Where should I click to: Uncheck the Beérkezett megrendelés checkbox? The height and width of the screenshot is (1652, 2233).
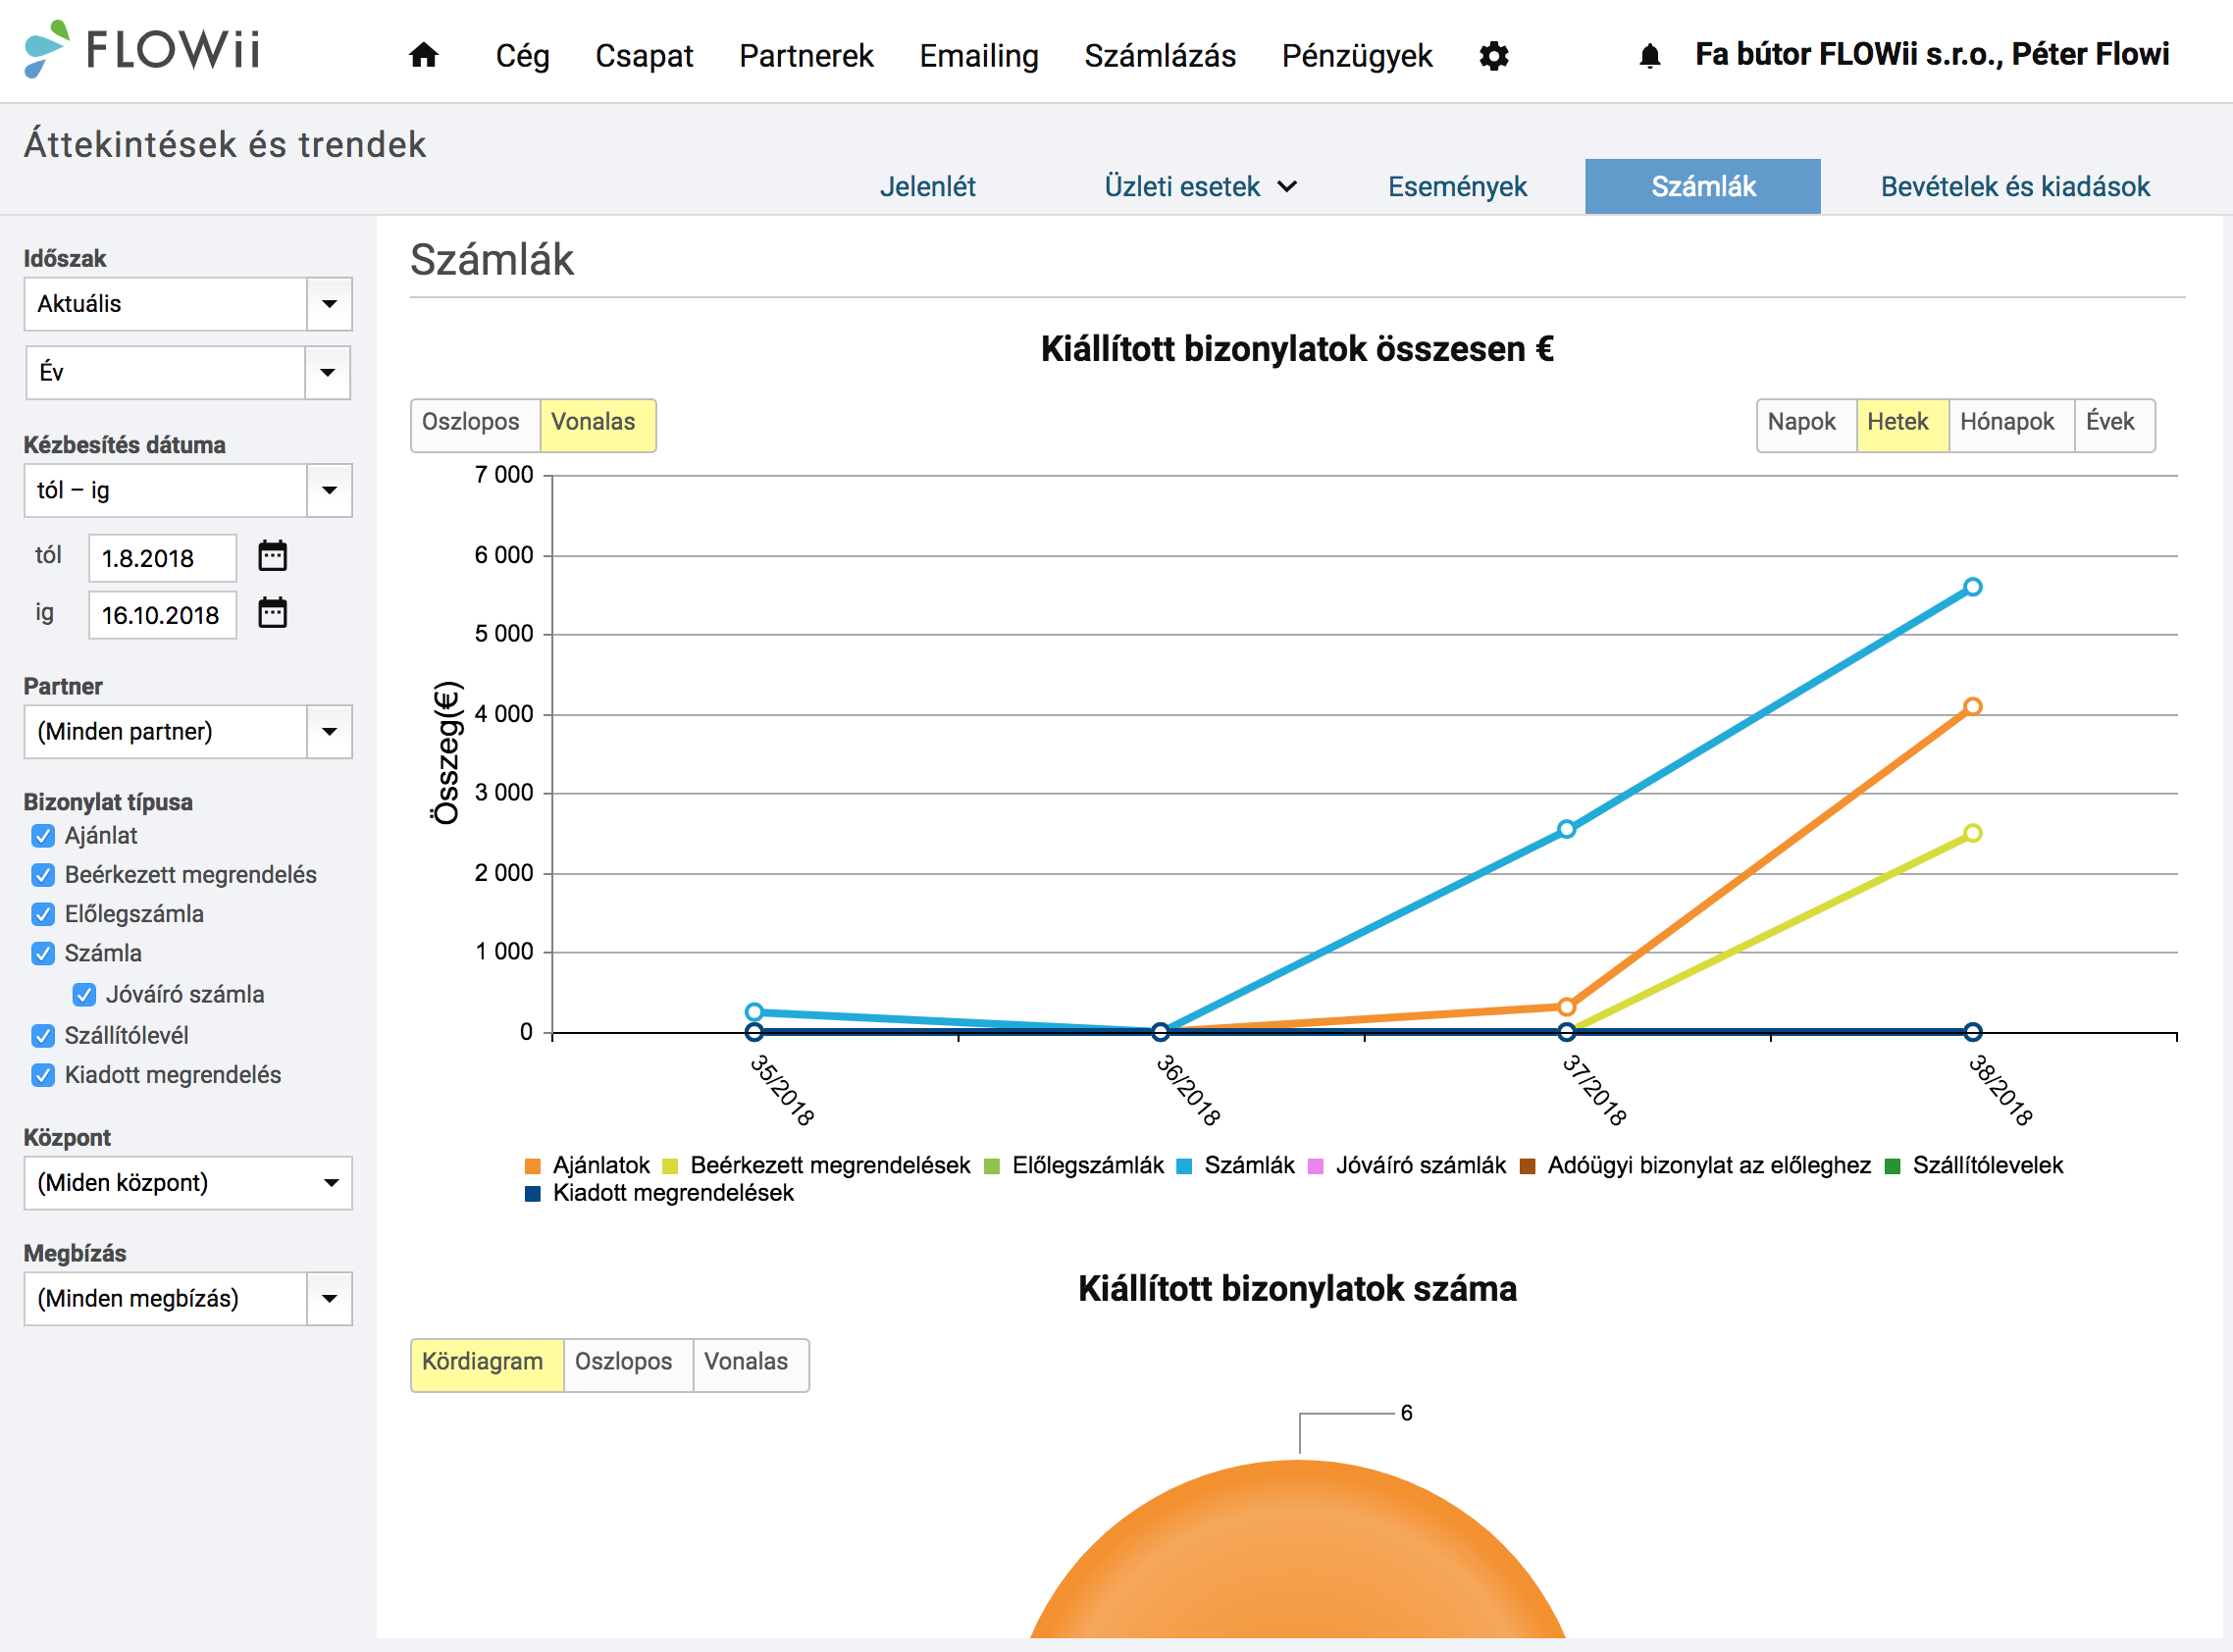click(43, 875)
